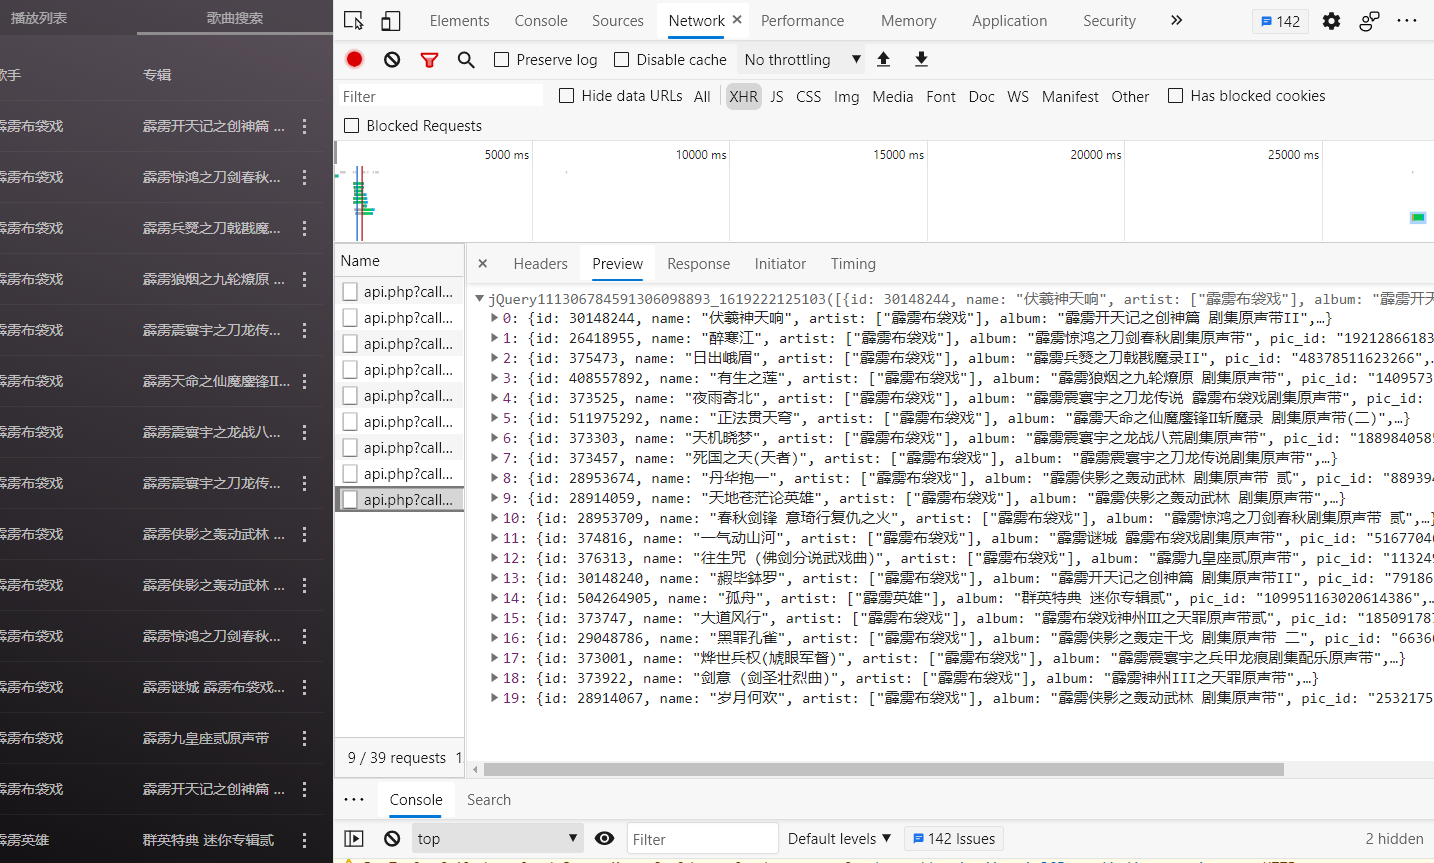
Task: Switch to 歌曲搜索 tab in player
Action: pos(235,18)
